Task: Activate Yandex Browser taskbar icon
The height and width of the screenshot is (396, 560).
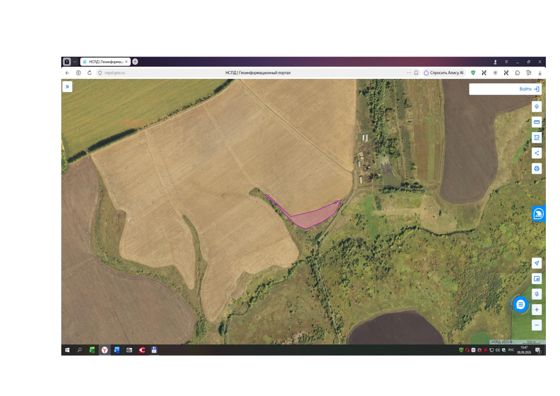Action: tap(104, 350)
